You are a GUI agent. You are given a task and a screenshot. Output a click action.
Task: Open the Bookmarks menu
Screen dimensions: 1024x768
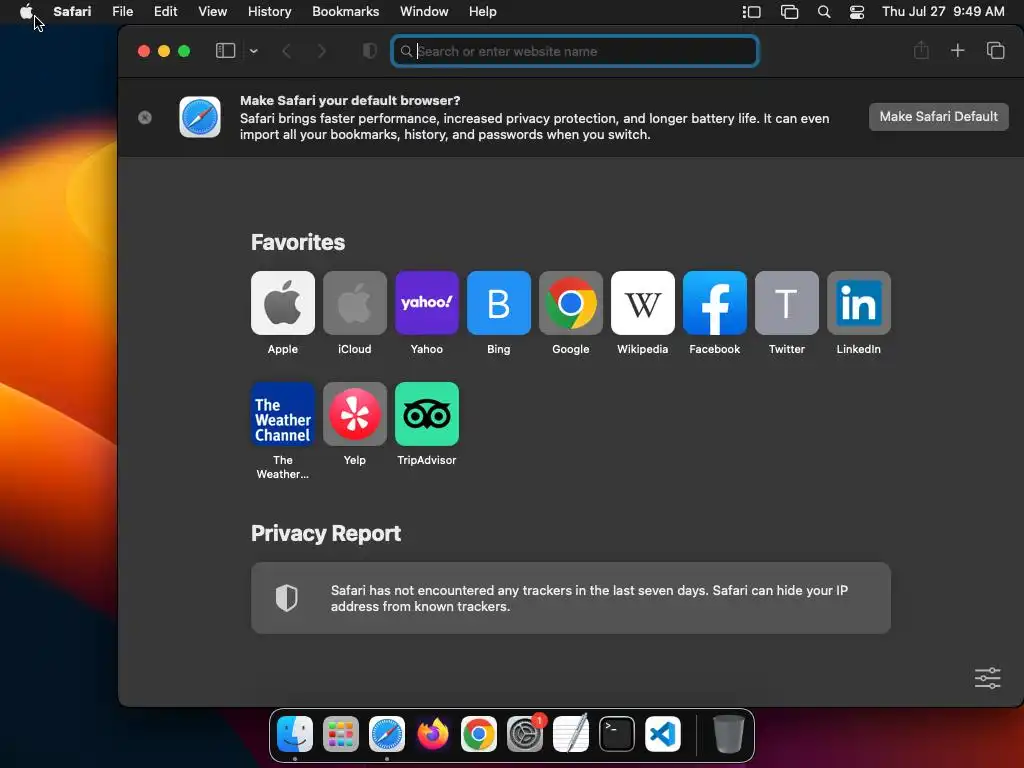pos(345,12)
